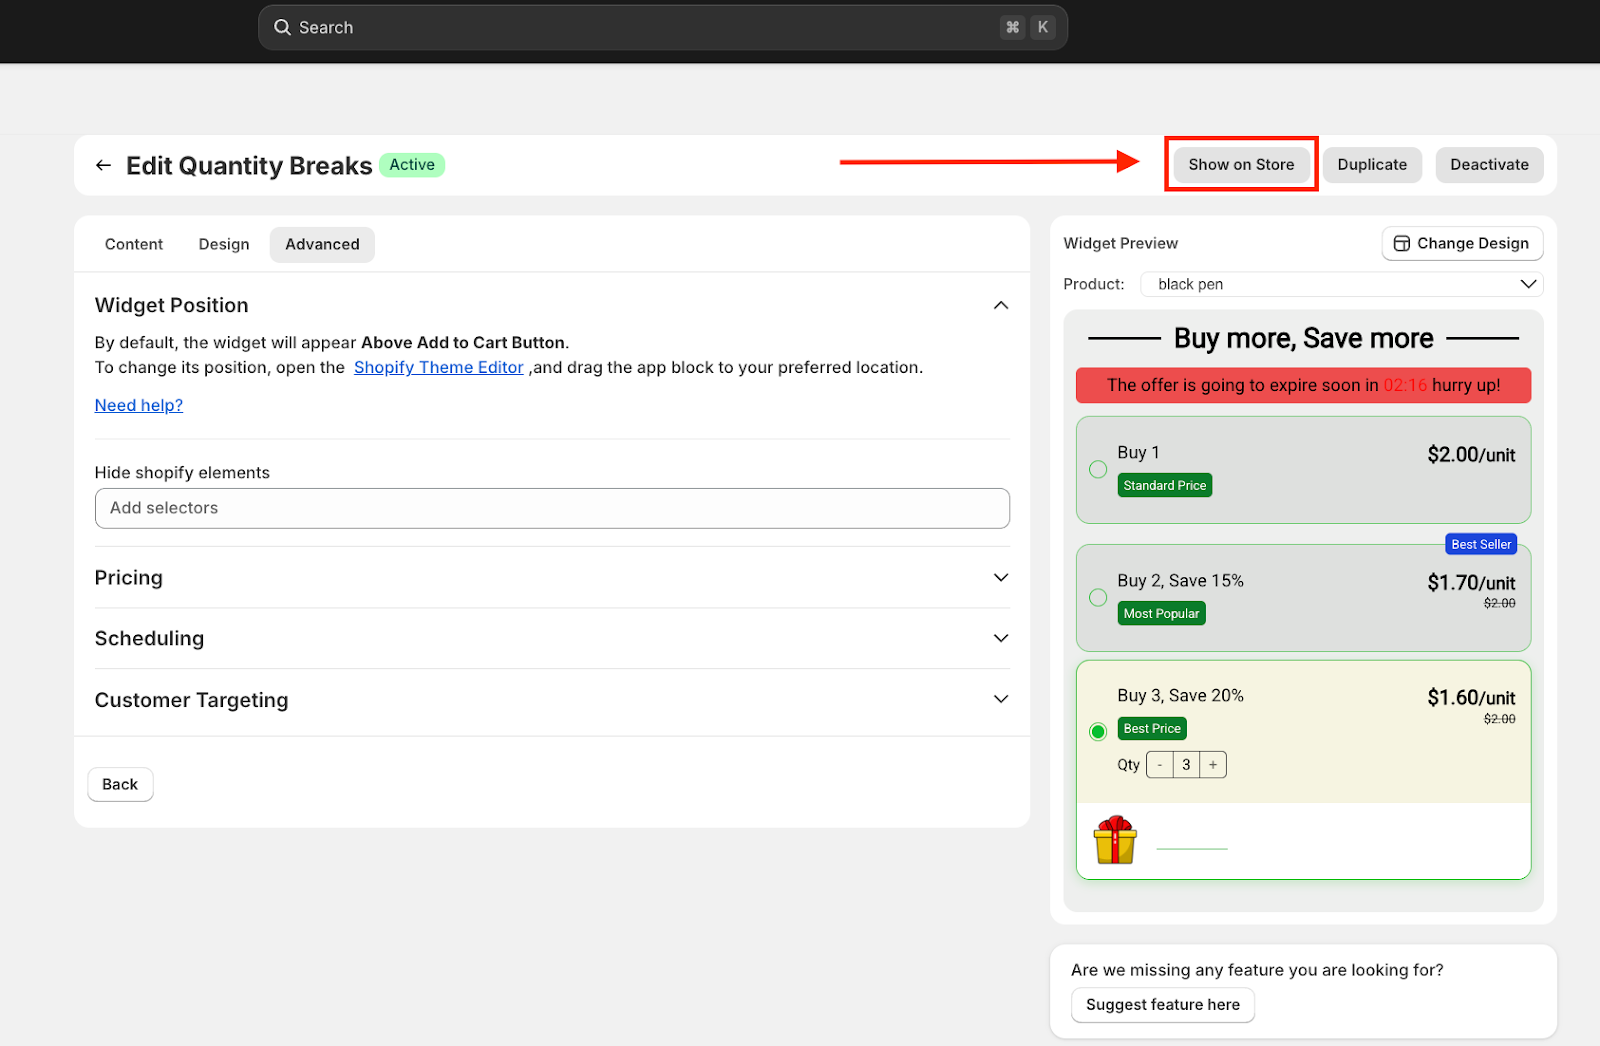Select the Buy 1 radio option

pos(1098,470)
